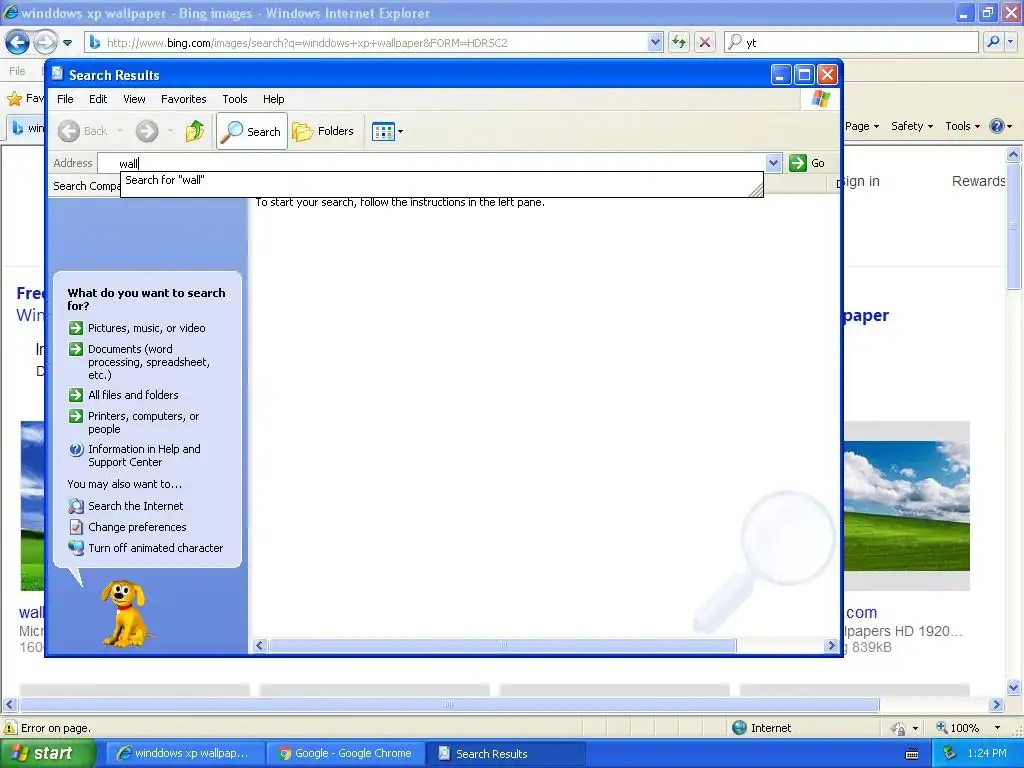The height and width of the screenshot is (768, 1024).
Task: Open the IE Help question mark menu
Action: (x=1000, y=126)
